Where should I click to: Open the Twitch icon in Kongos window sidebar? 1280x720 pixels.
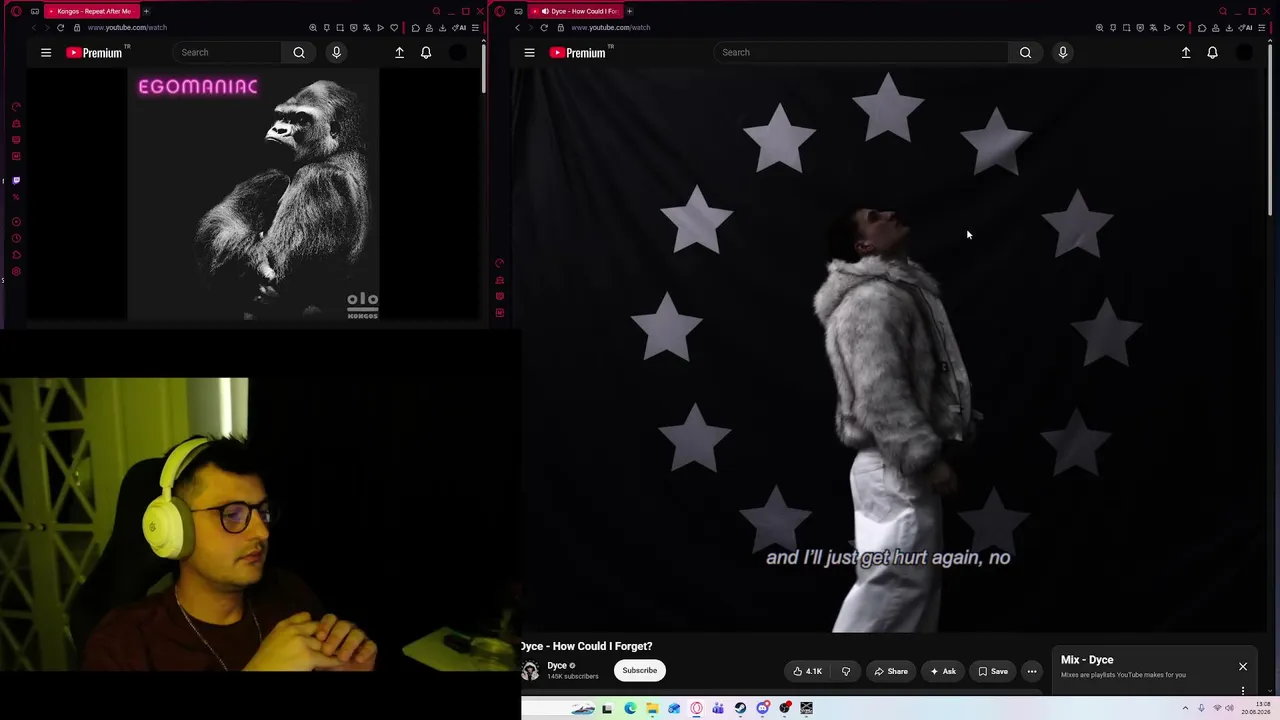(16, 180)
